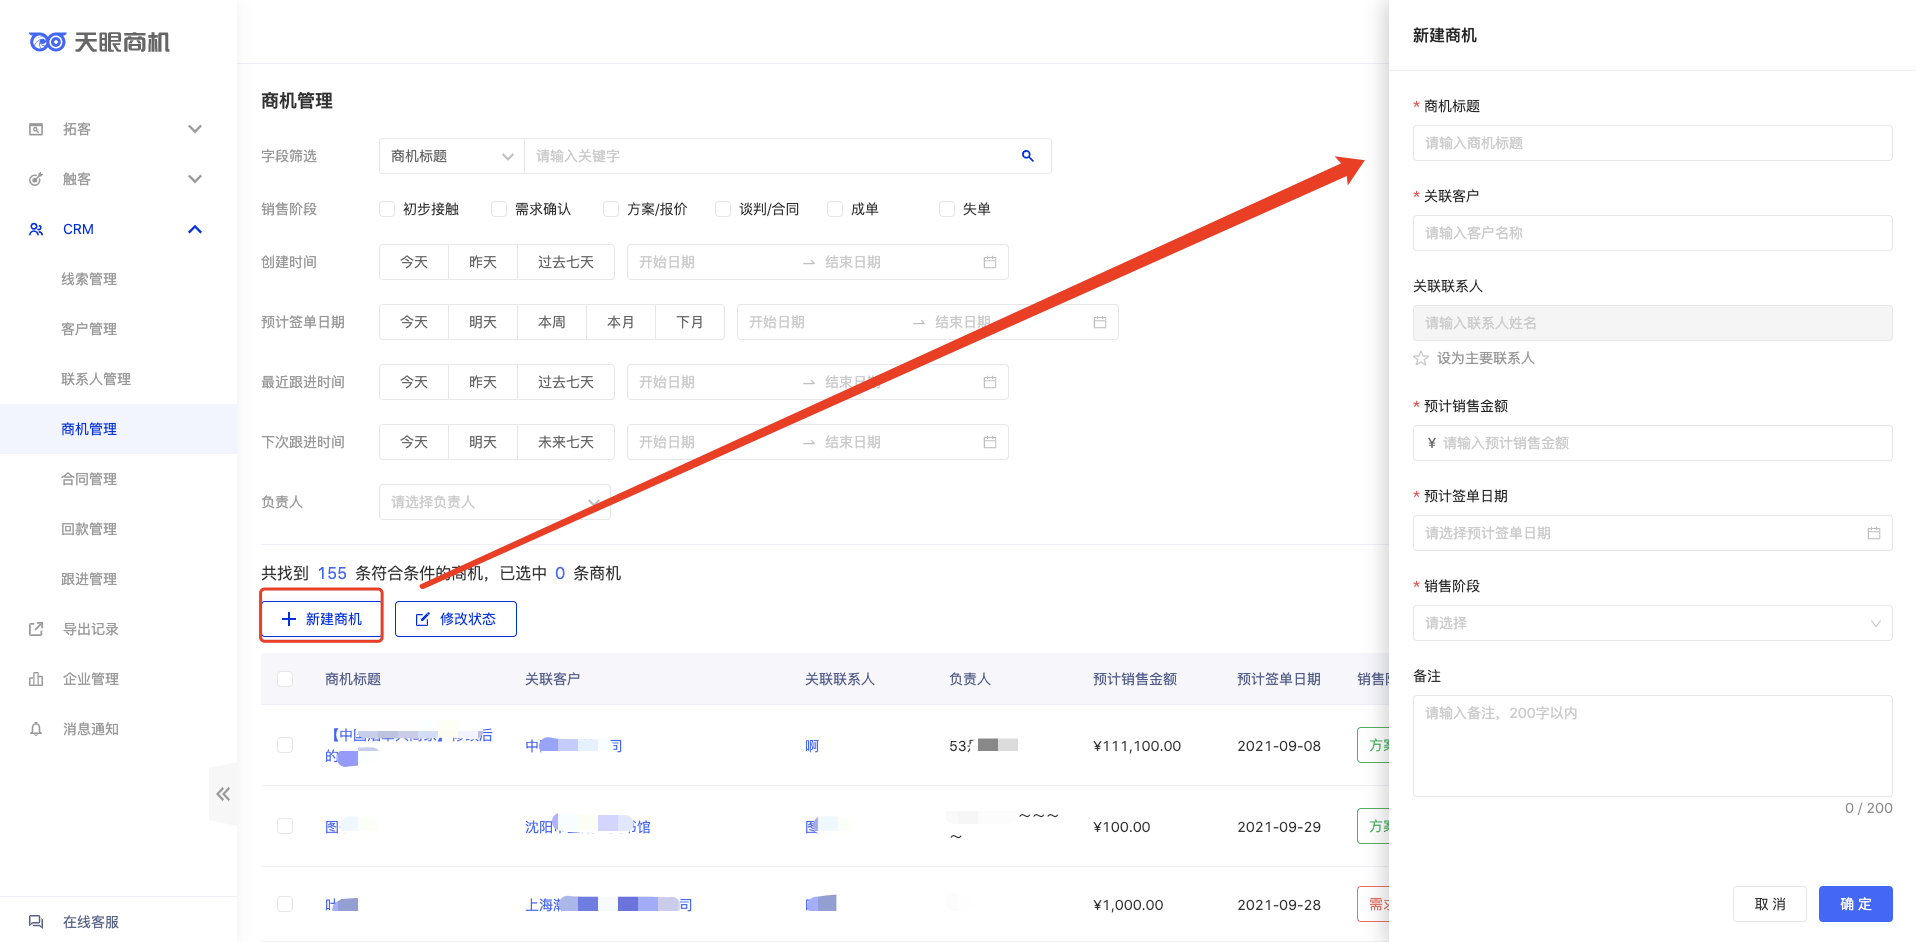Click the 2021-09-08 date cell
The height and width of the screenshot is (942, 1916).
tap(1279, 746)
